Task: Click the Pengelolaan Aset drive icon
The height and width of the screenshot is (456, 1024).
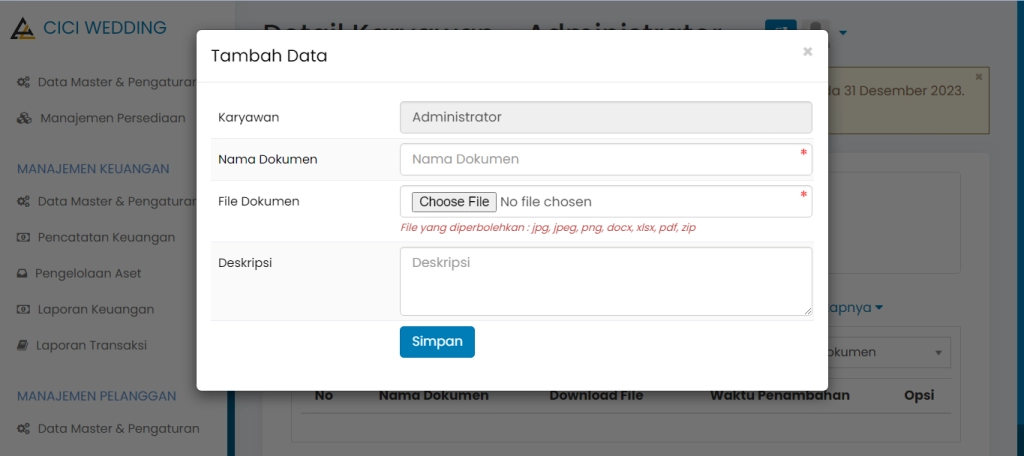Action: tap(22, 274)
